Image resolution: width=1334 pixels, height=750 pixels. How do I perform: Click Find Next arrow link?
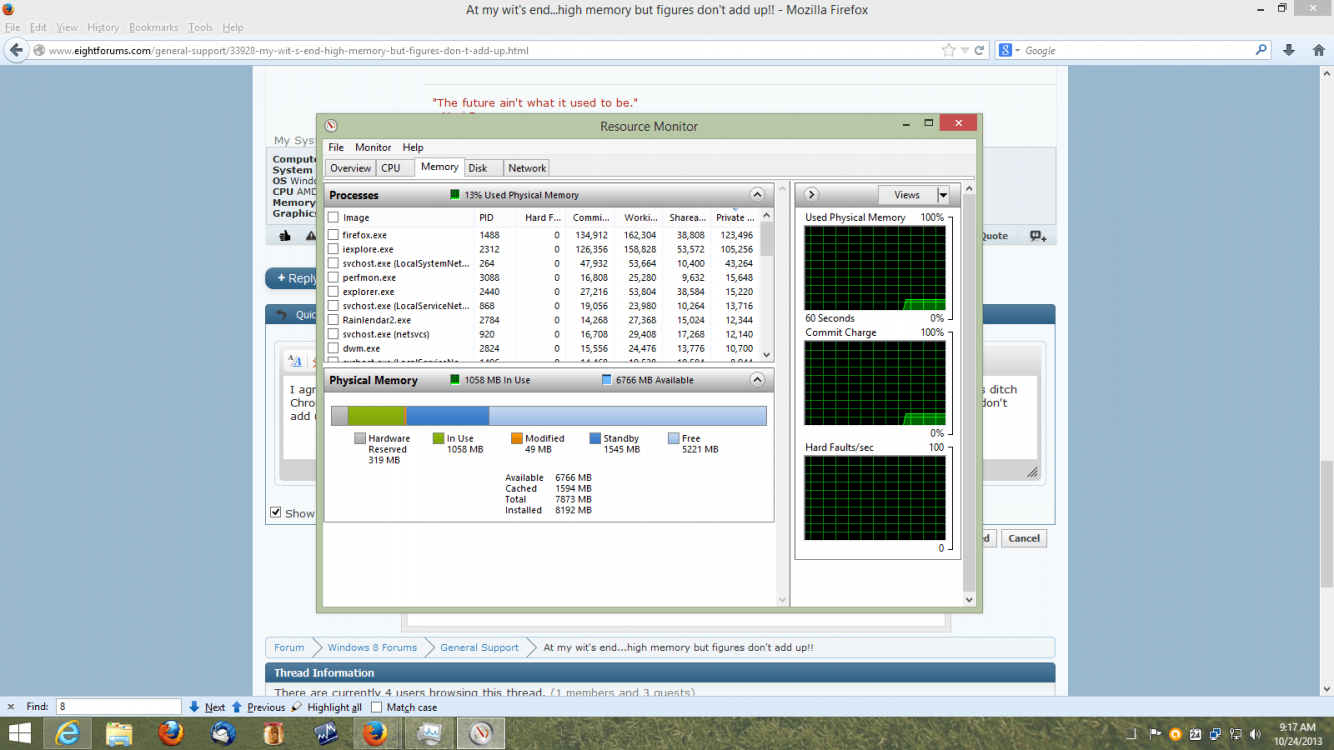point(207,707)
